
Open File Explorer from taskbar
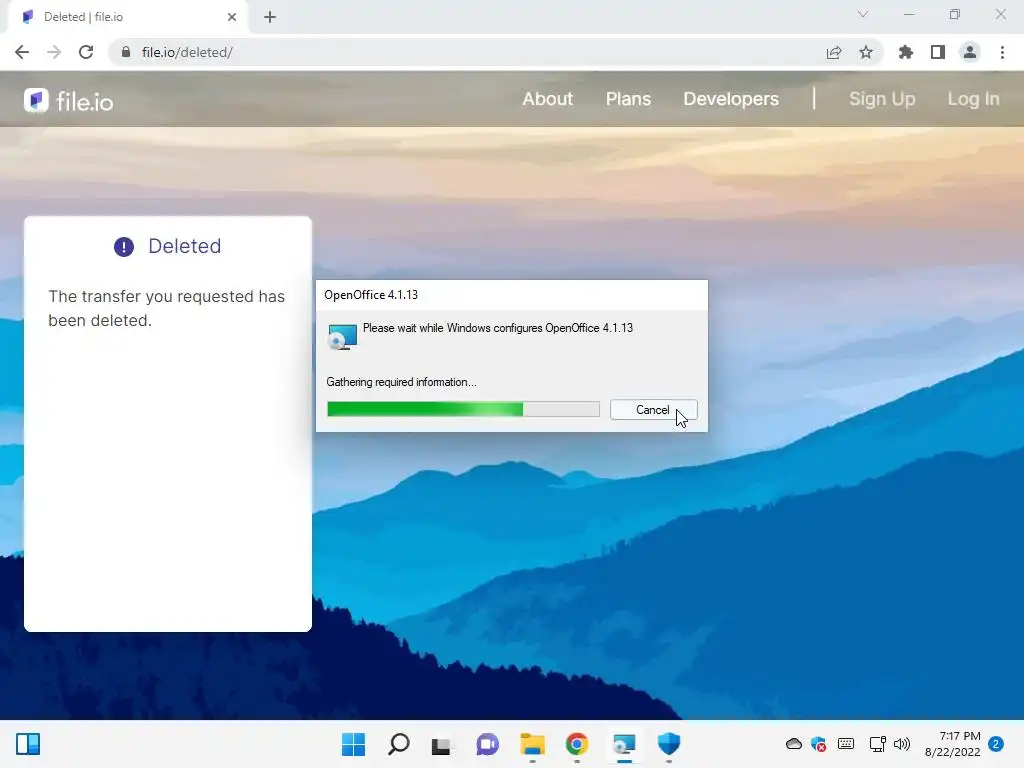point(532,744)
